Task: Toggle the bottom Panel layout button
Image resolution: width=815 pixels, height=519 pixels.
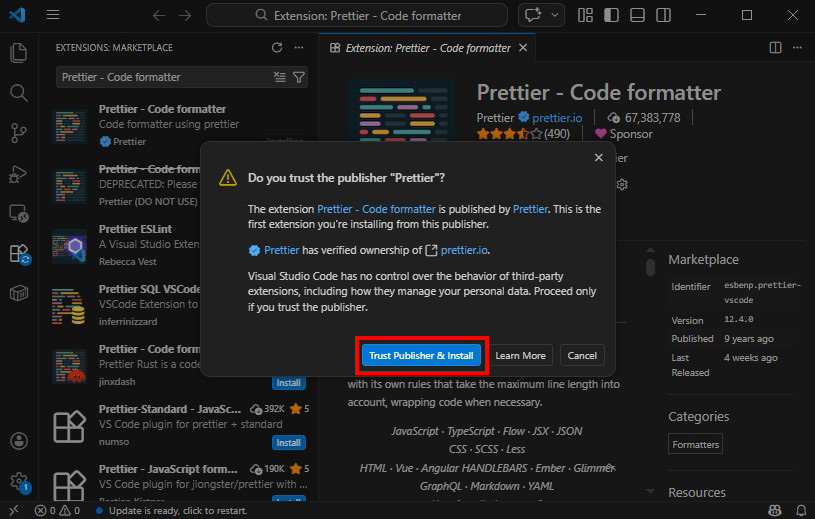Action: [x=637, y=15]
